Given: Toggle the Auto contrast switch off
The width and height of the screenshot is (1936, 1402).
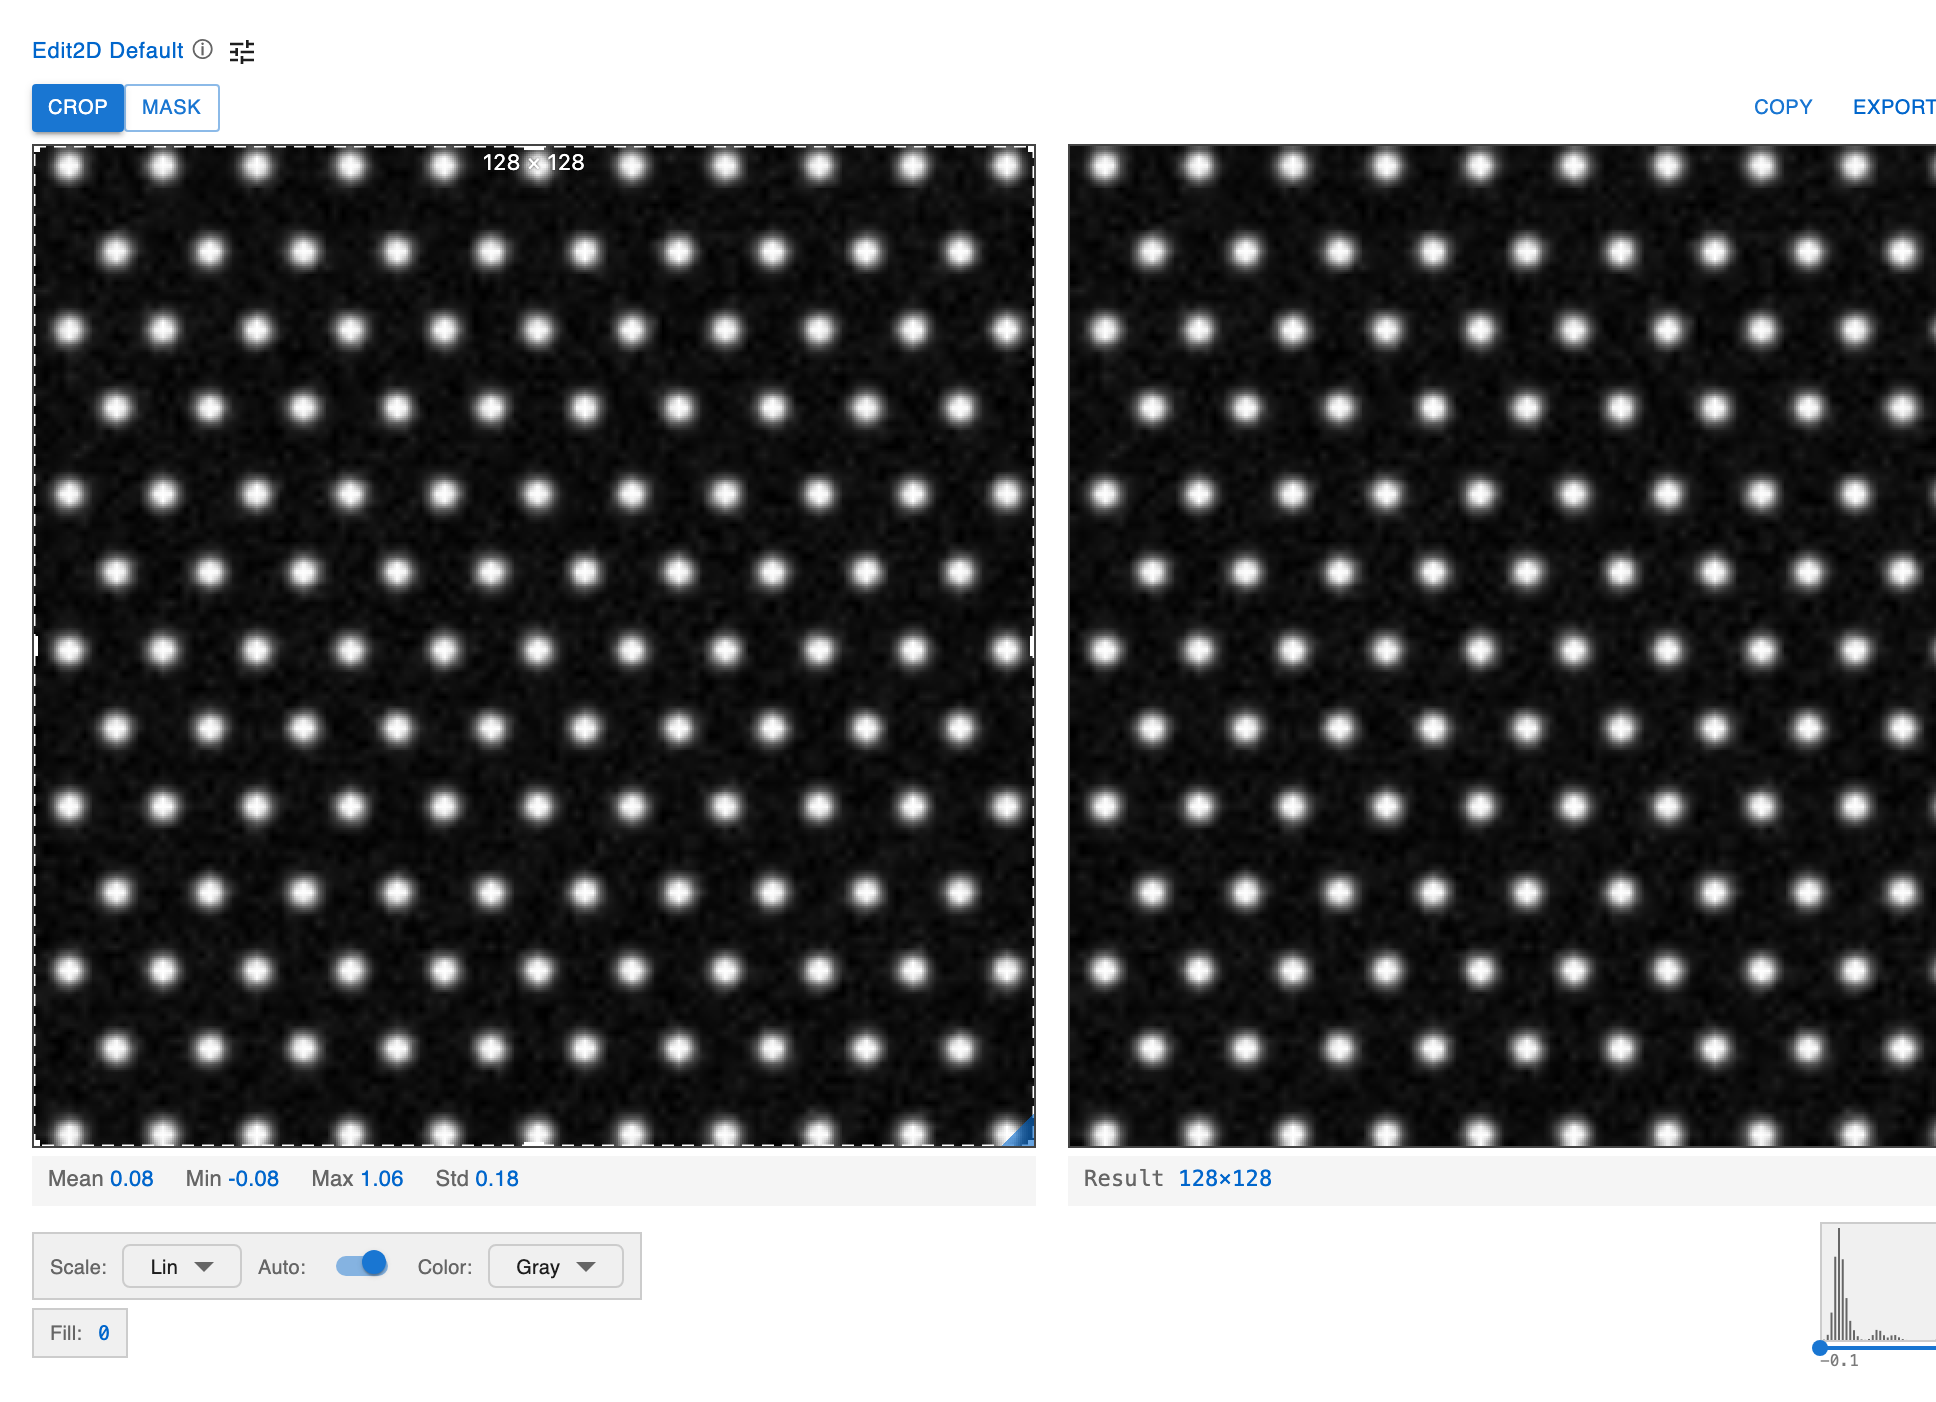Looking at the screenshot, I should tap(361, 1264).
